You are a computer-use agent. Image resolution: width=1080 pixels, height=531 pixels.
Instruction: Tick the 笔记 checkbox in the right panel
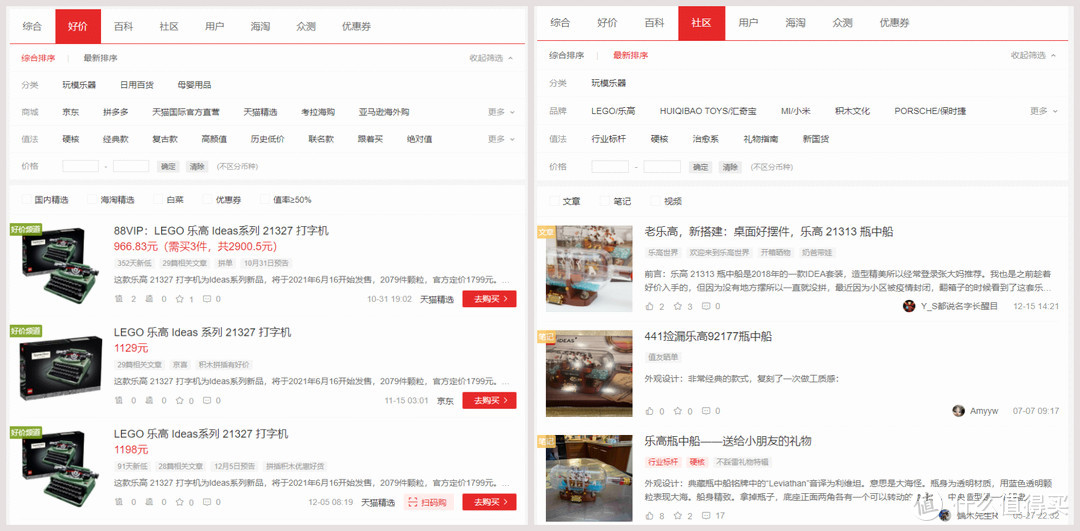pos(605,201)
